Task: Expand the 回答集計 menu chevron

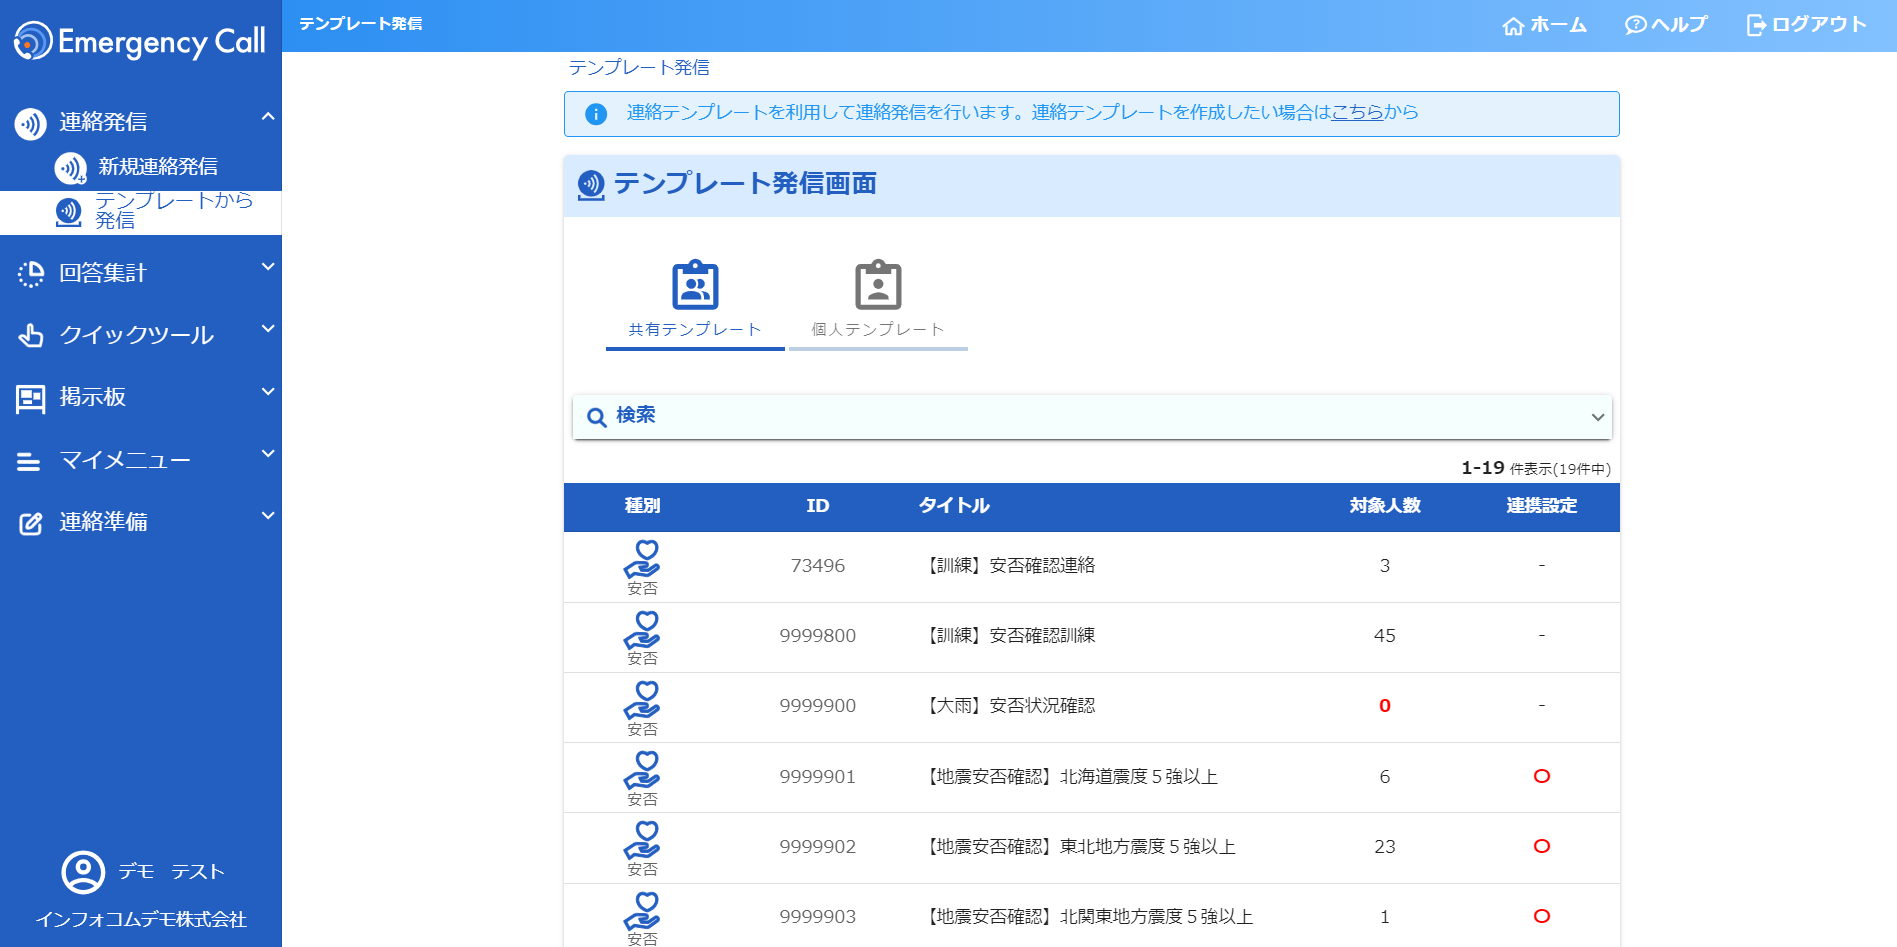Action: pos(268,267)
